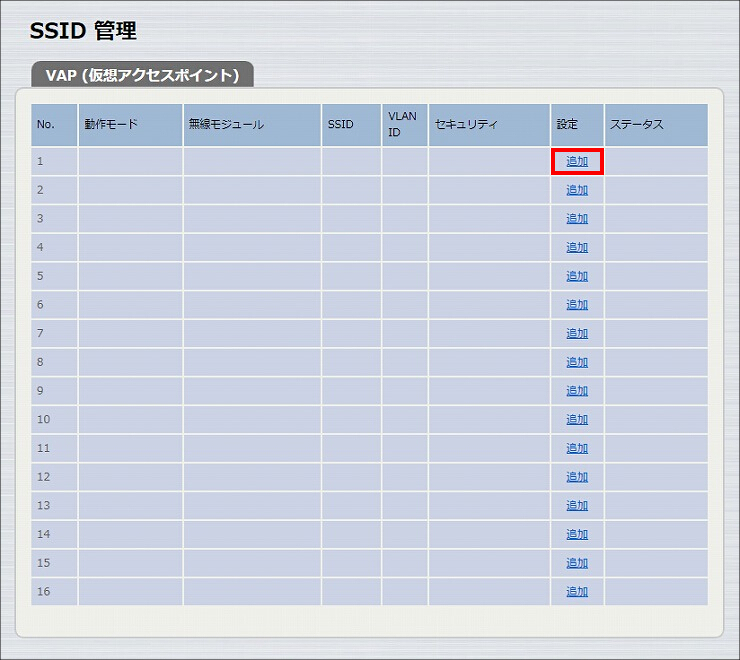740x660 pixels.
Task: Click the 設定 column header
Action: coord(577,125)
